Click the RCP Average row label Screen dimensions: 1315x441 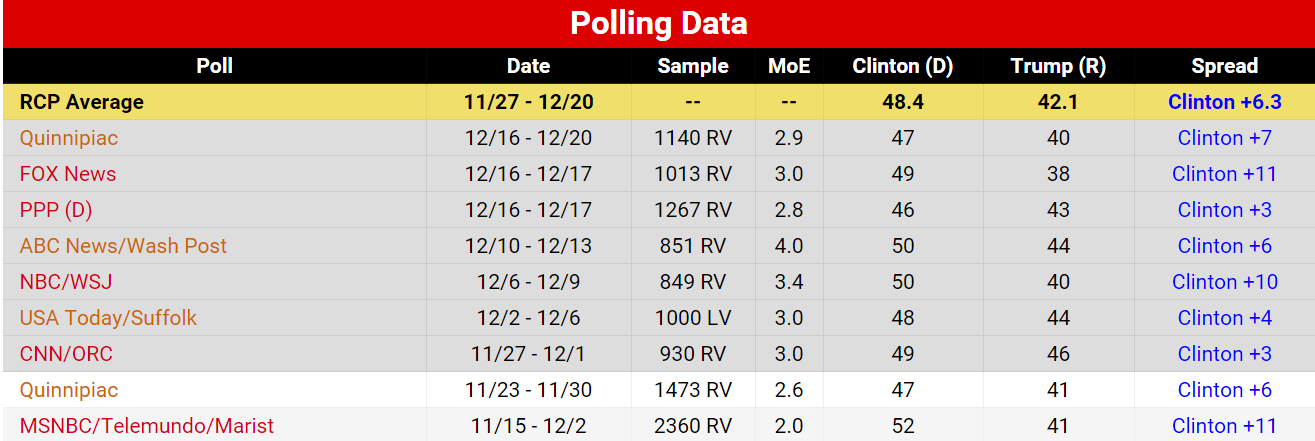[x=82, y=102]
